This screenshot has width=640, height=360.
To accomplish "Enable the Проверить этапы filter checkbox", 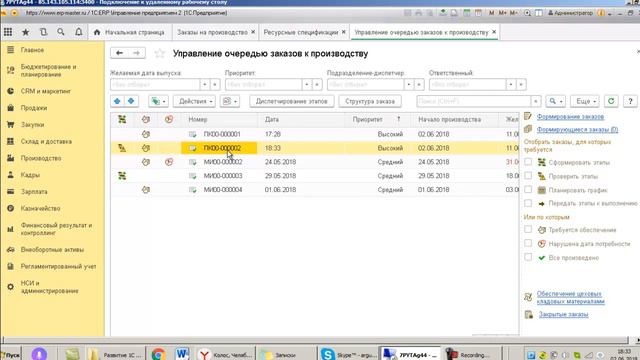I will pos(528,176).
